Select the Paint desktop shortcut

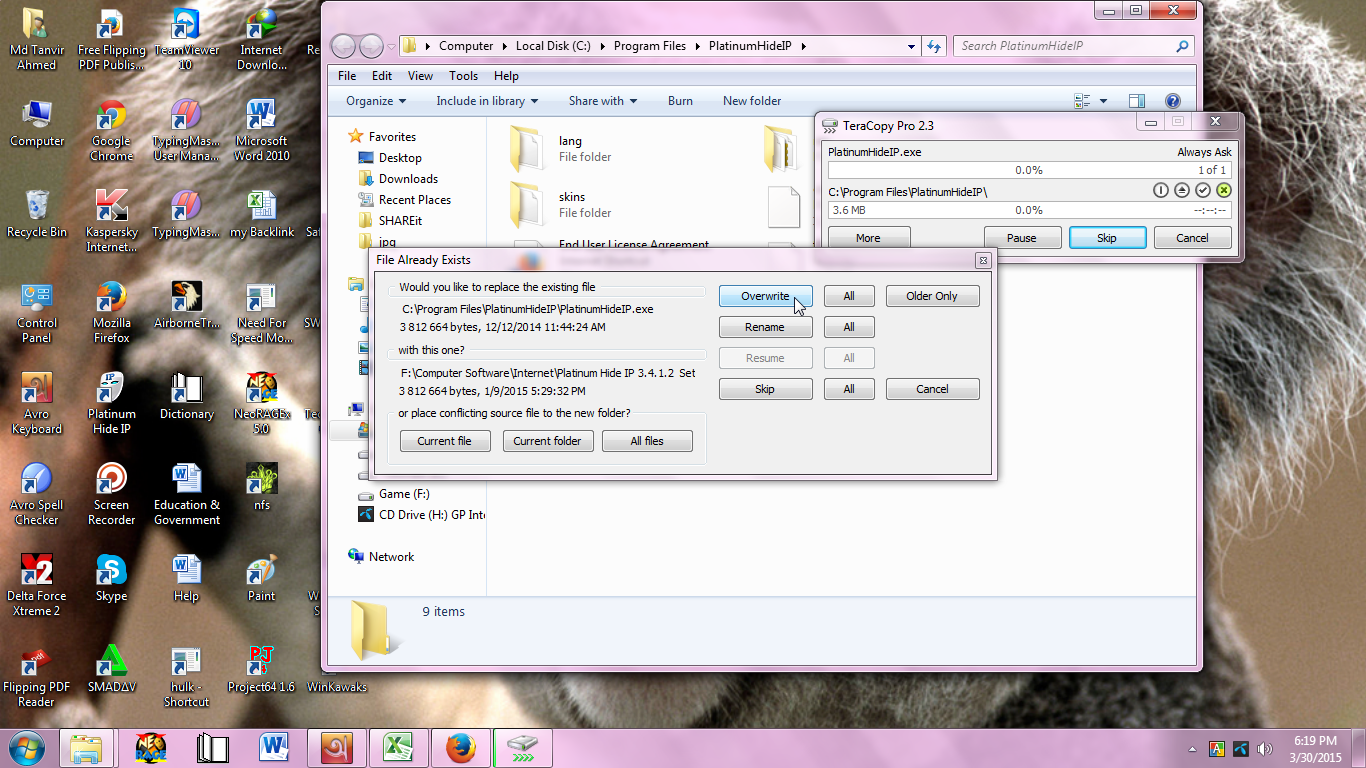tap(261, 578)
